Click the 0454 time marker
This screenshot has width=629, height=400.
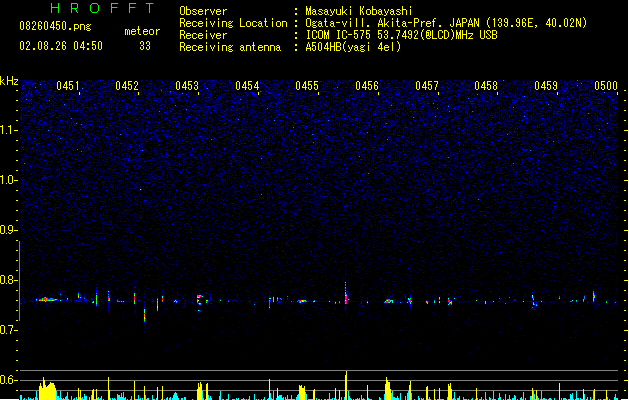click(247, 86)
